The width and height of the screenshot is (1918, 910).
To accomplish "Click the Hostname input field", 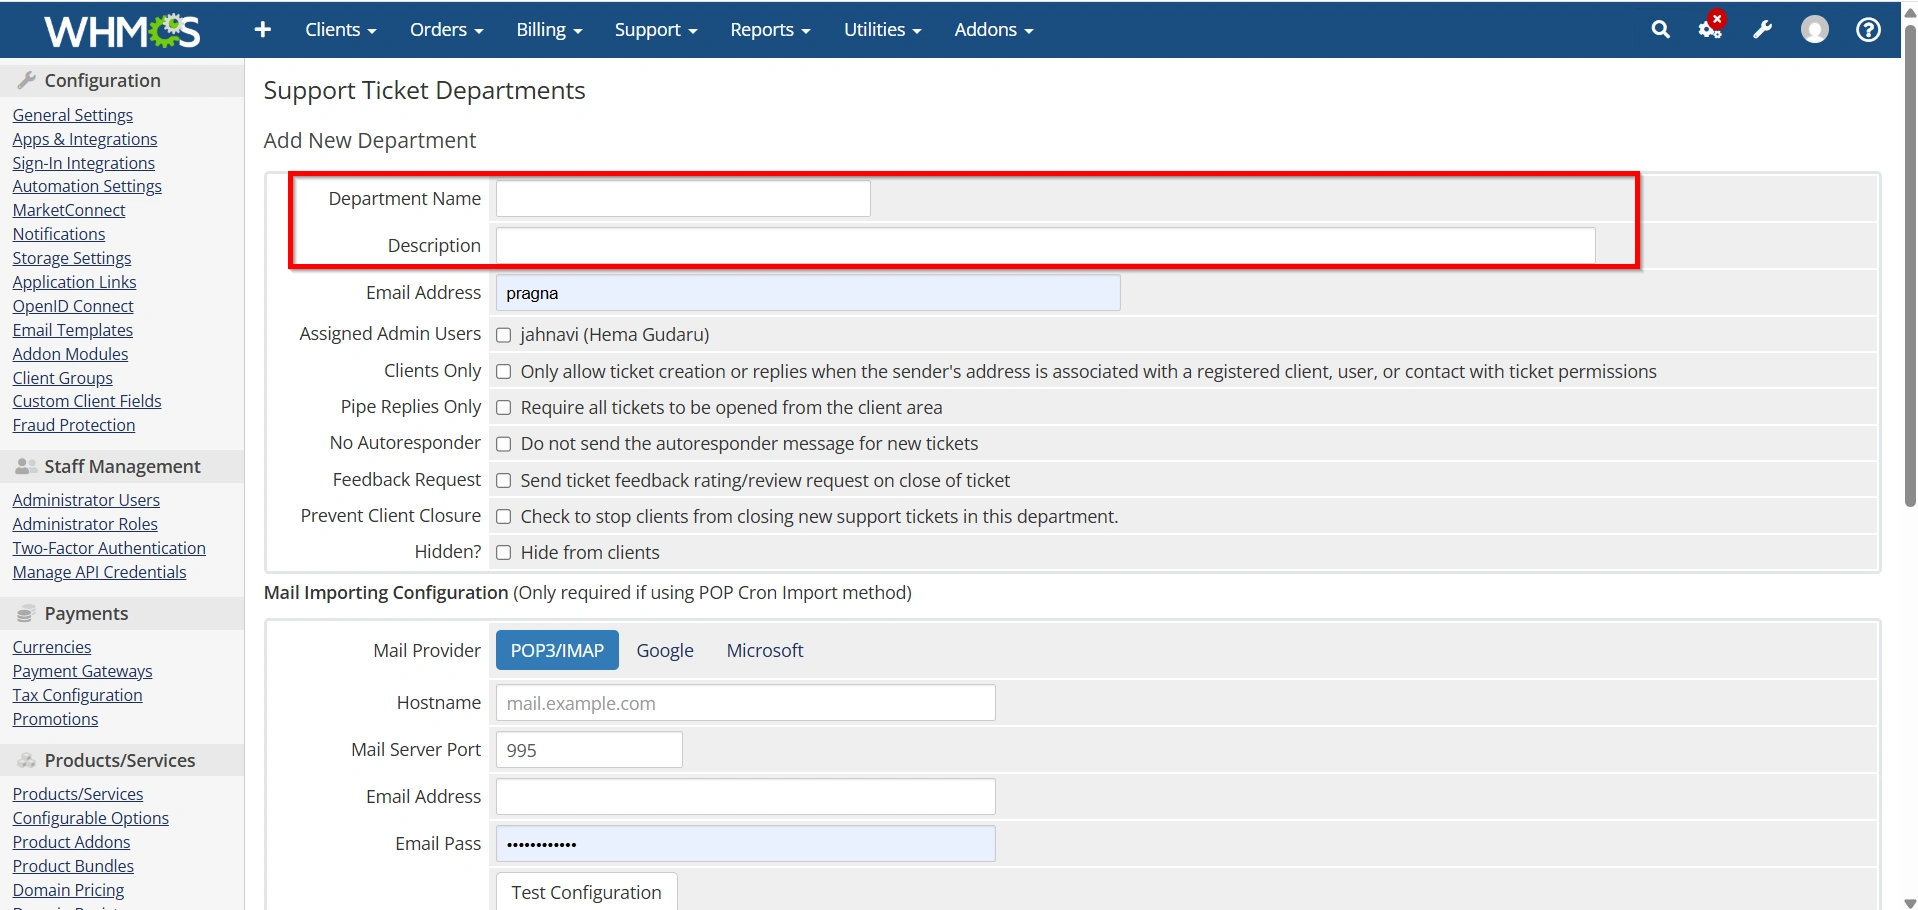I will (x=746, y=702).
